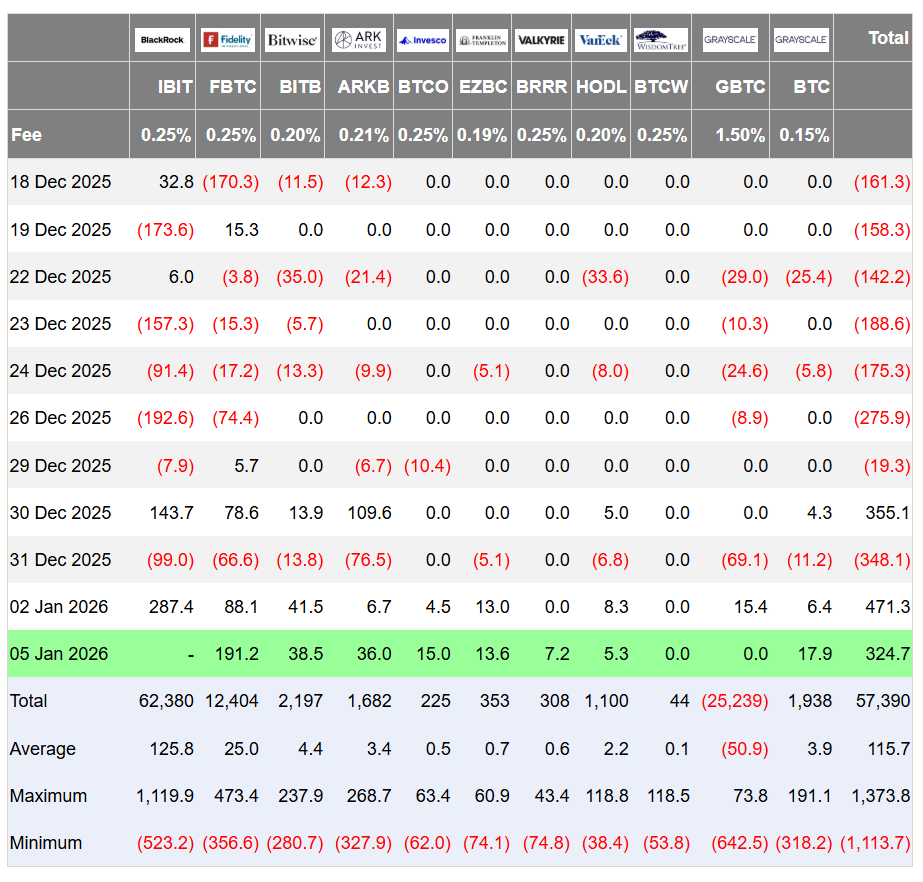Image resolution: width=923 pixels, height=882 pixels.
Task: Select the BRRR ticker header
Action: pyautogui.click(x=542, y=87)
